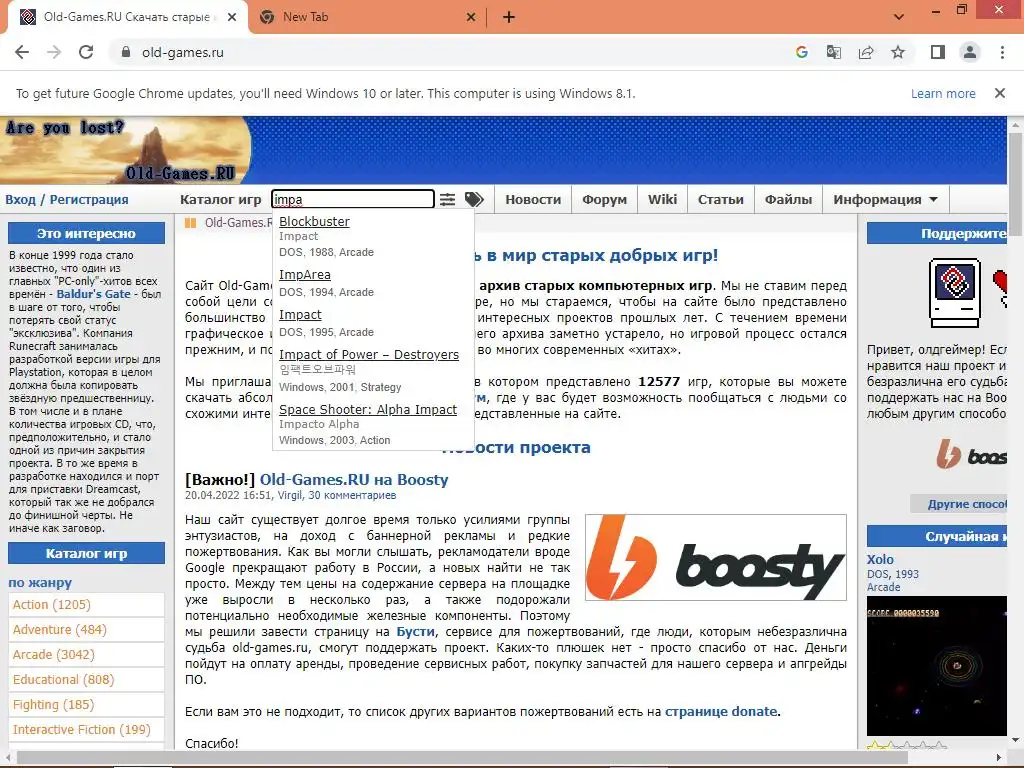Screen dimensions: 1024x768
Task: Bookmark this tab with star
Action: click(898, 52)
